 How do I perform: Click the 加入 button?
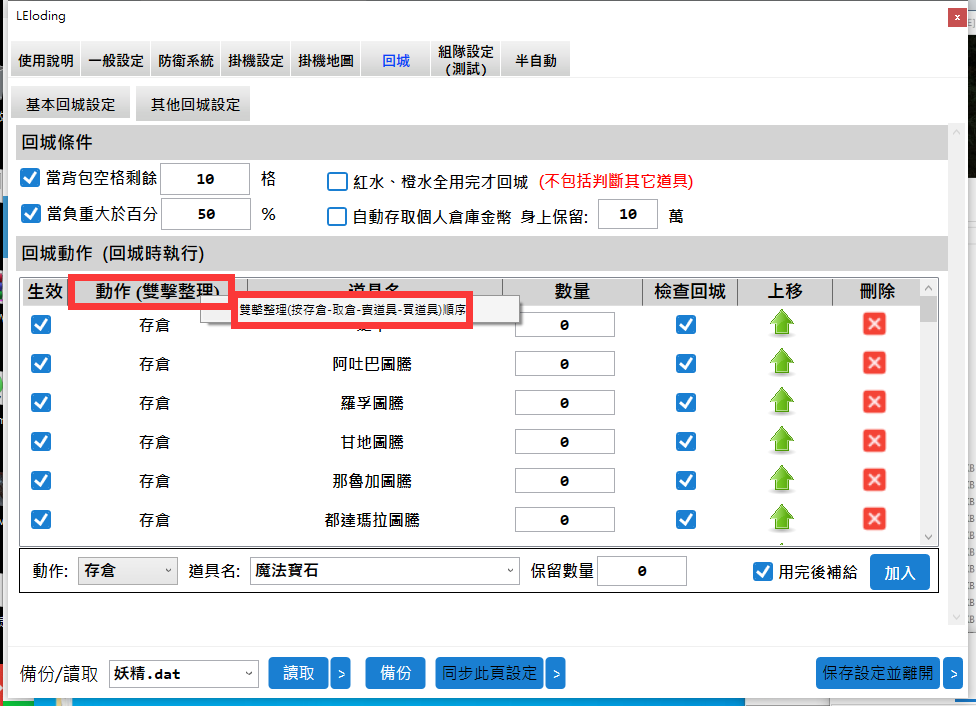pyautogui.click(x=899, y=572)
